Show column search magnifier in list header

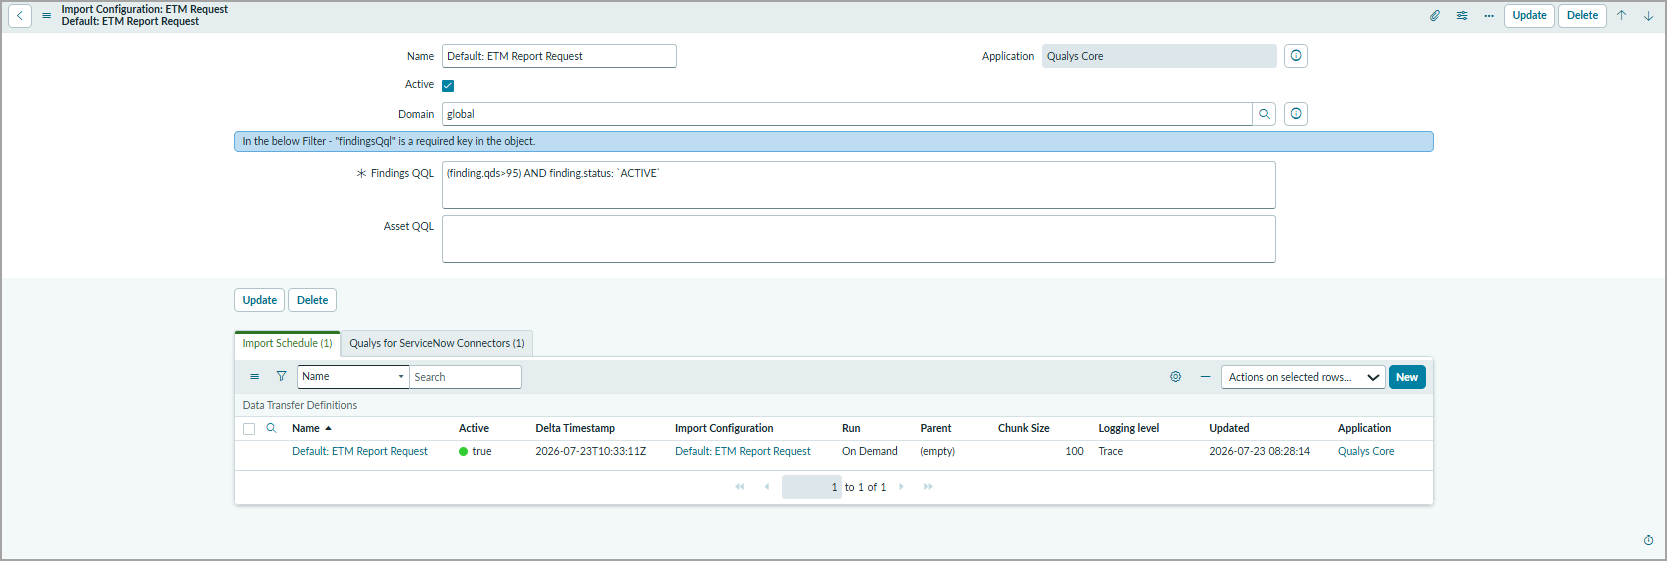click(x=271, y=428)
